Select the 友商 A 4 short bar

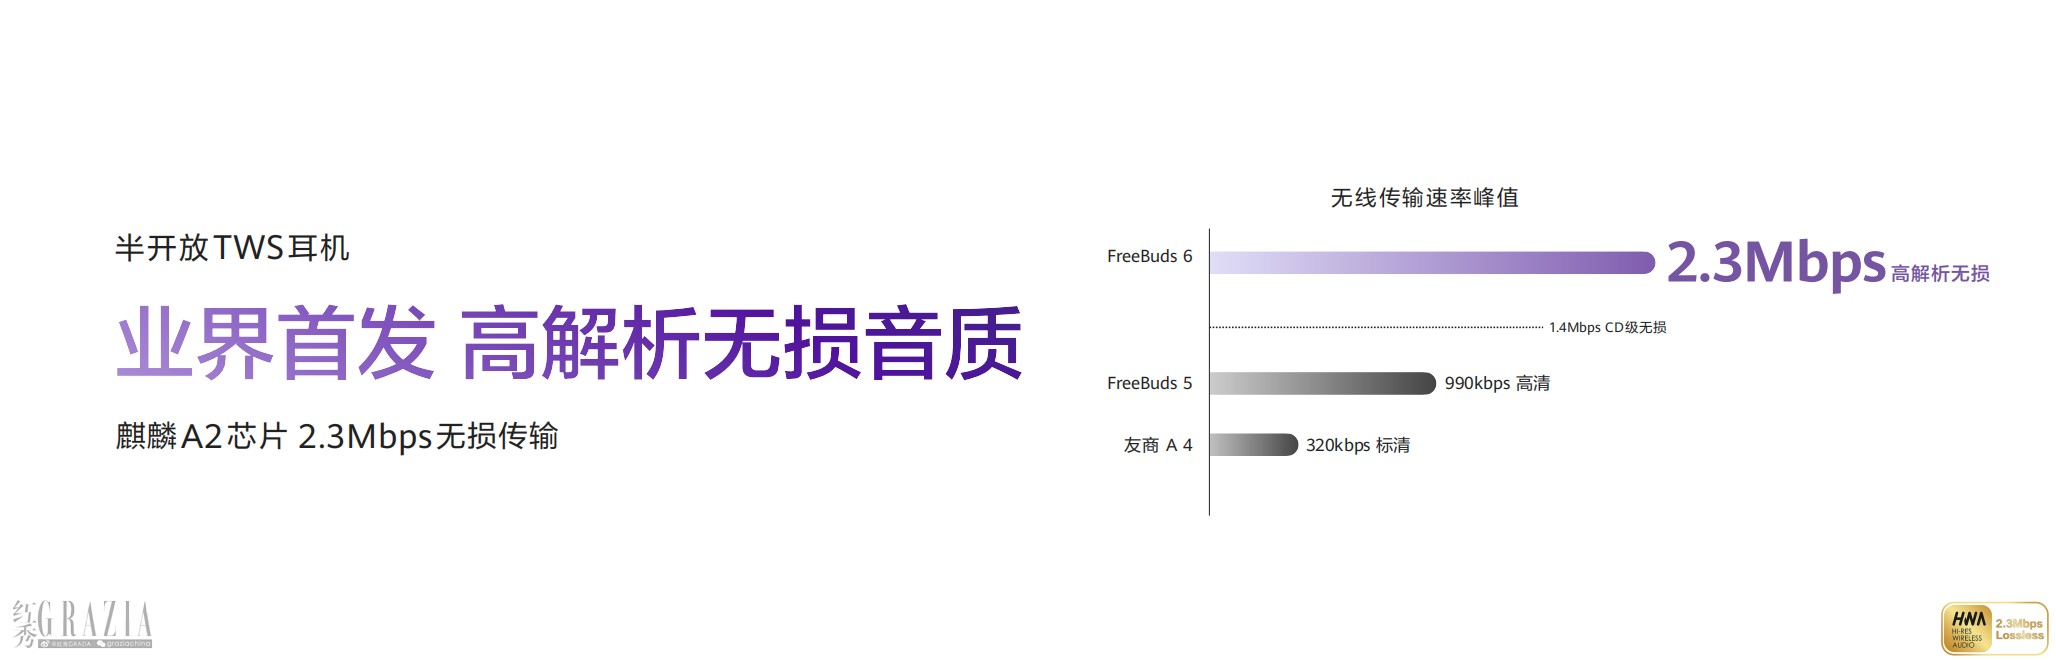[x=1254, y=445]
